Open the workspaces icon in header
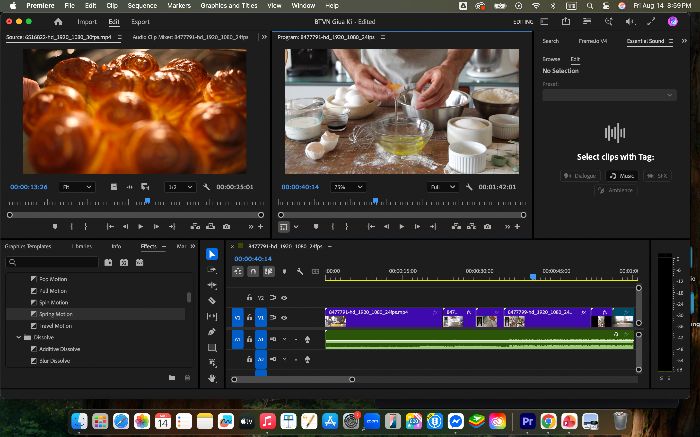Screen dimensions: 700x437 point(544,21)
